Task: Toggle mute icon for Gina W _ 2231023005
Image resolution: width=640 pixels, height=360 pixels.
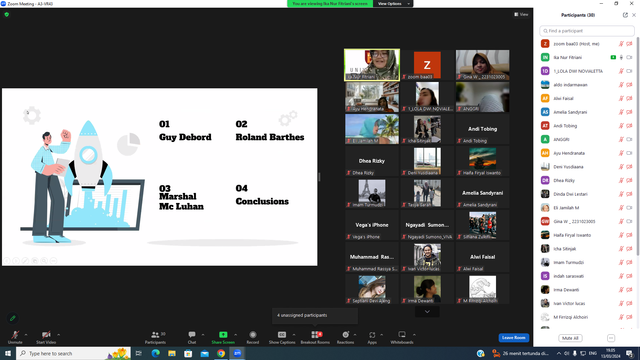Action: [621, 221]
